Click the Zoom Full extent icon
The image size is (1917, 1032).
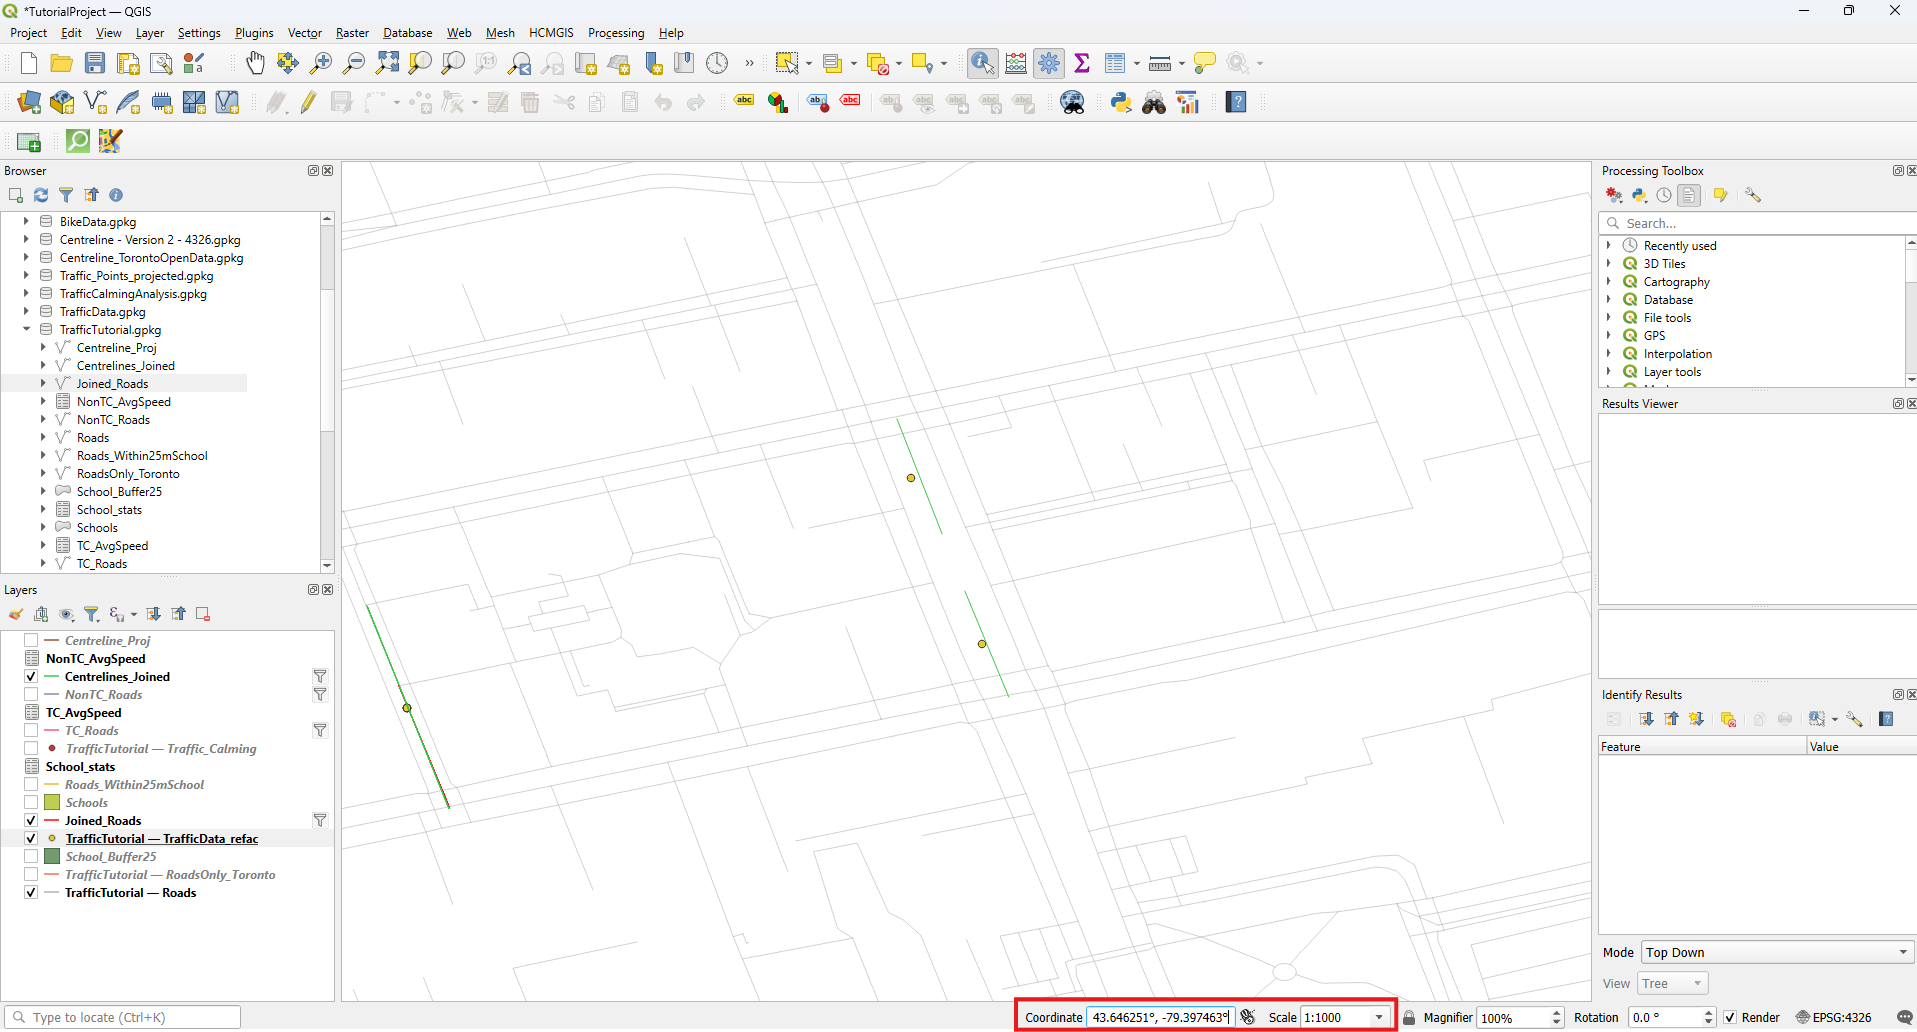pos(387,63)
